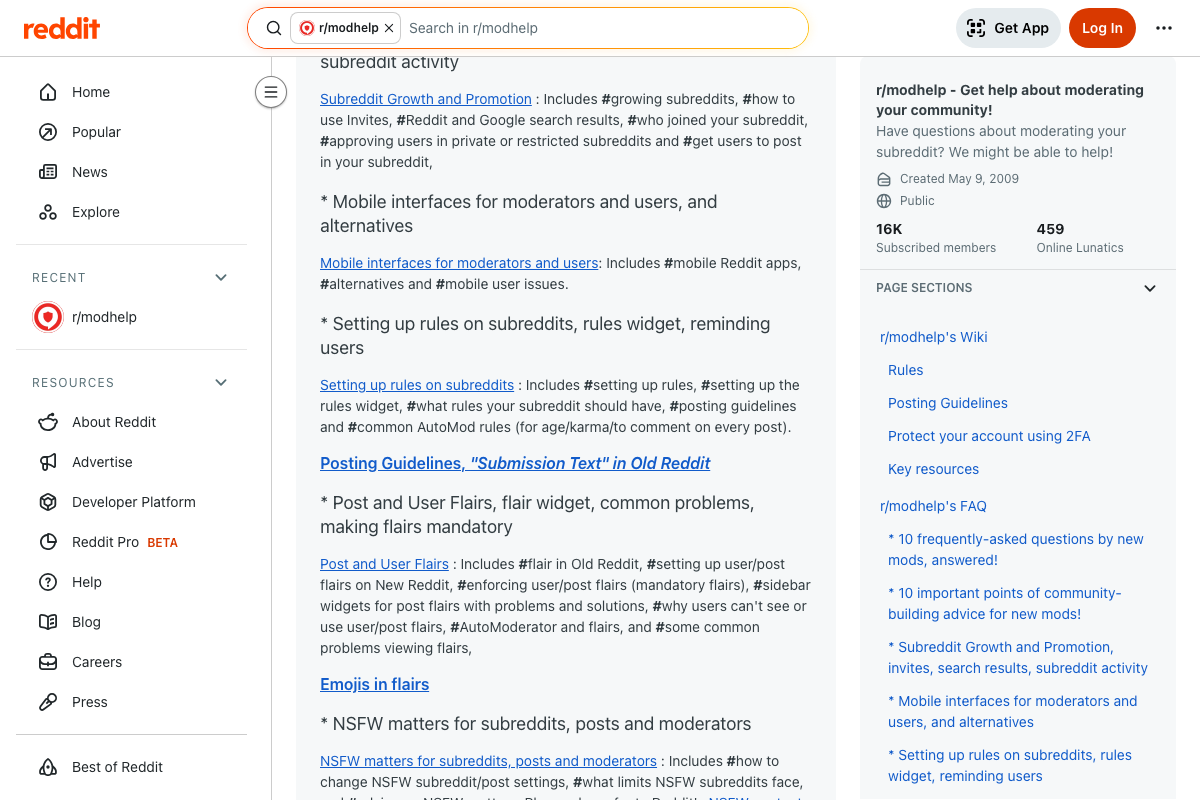The height and width of the screenshot is (800, 1200).
Task: Open the Emojis in flairs link
Action: pos(374,685)
